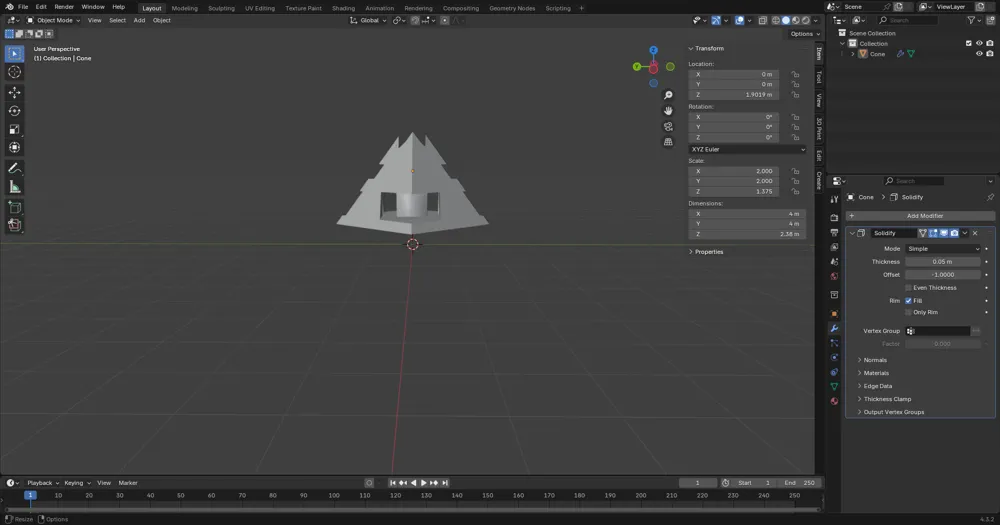The image size is (1000, 525).
Task: Toggle Collection viewport visibility eye
Action: [x=979, y=43]
